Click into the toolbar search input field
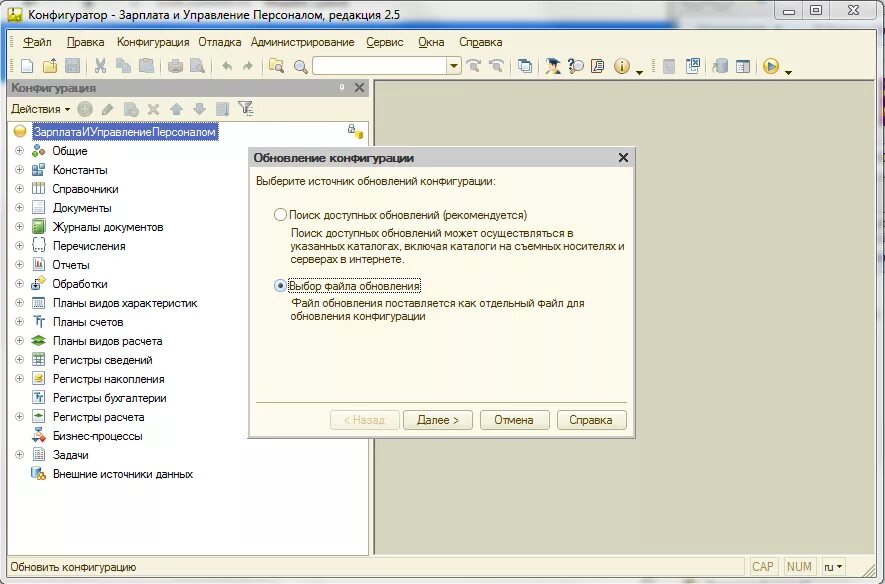Screen dimensions: 885x584 380,66
